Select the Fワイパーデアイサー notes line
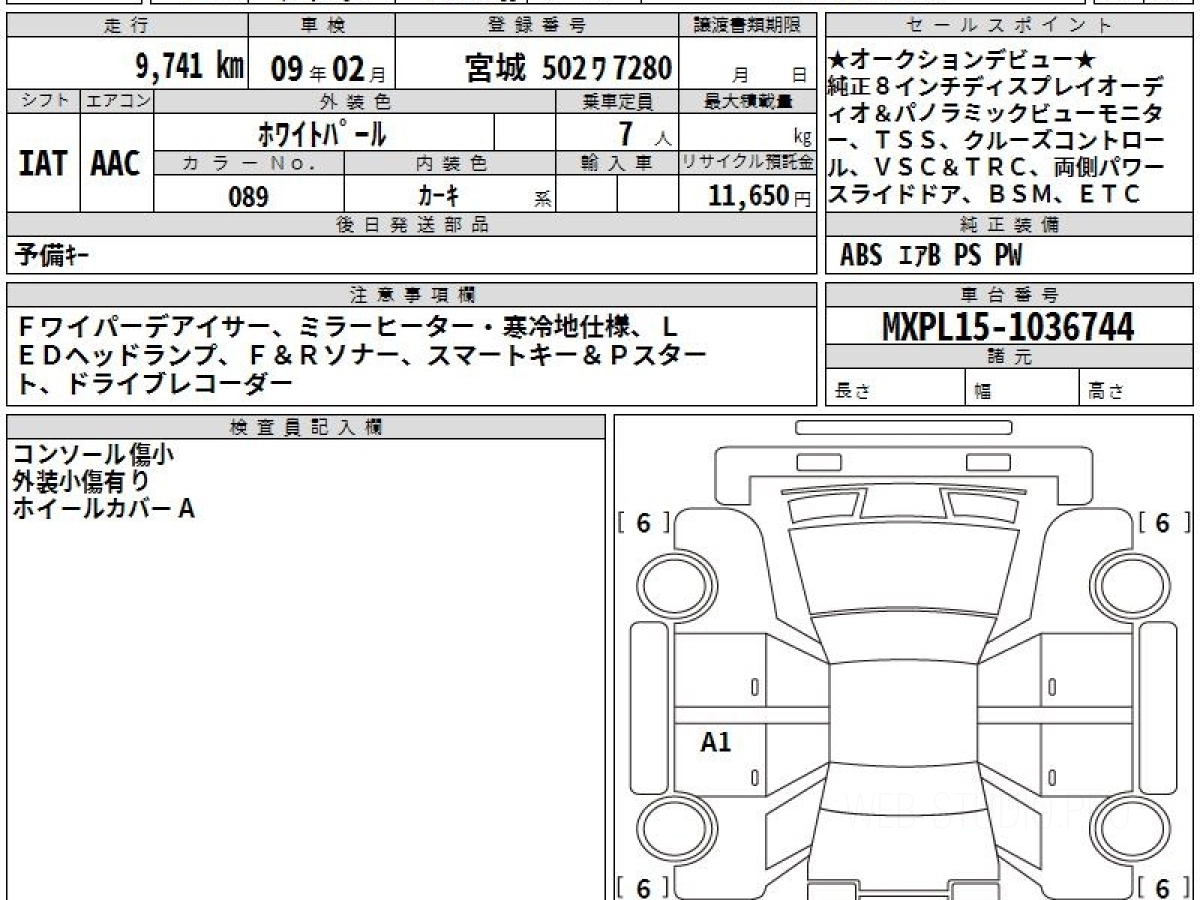The height and width of the screenshot is (900, 1200). tap(348, 327)
